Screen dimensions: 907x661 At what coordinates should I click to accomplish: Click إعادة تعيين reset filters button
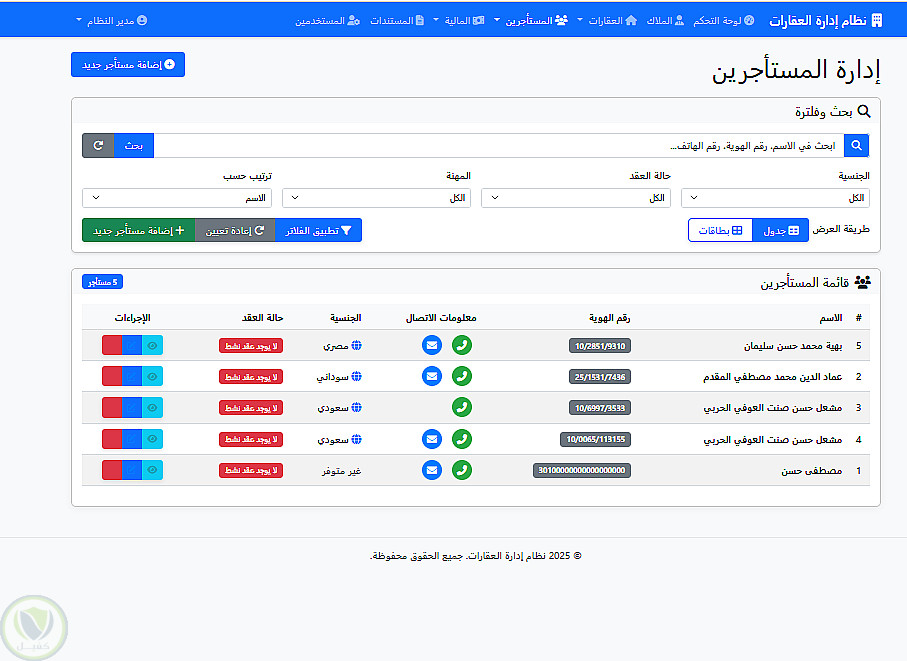click(235, 230)
